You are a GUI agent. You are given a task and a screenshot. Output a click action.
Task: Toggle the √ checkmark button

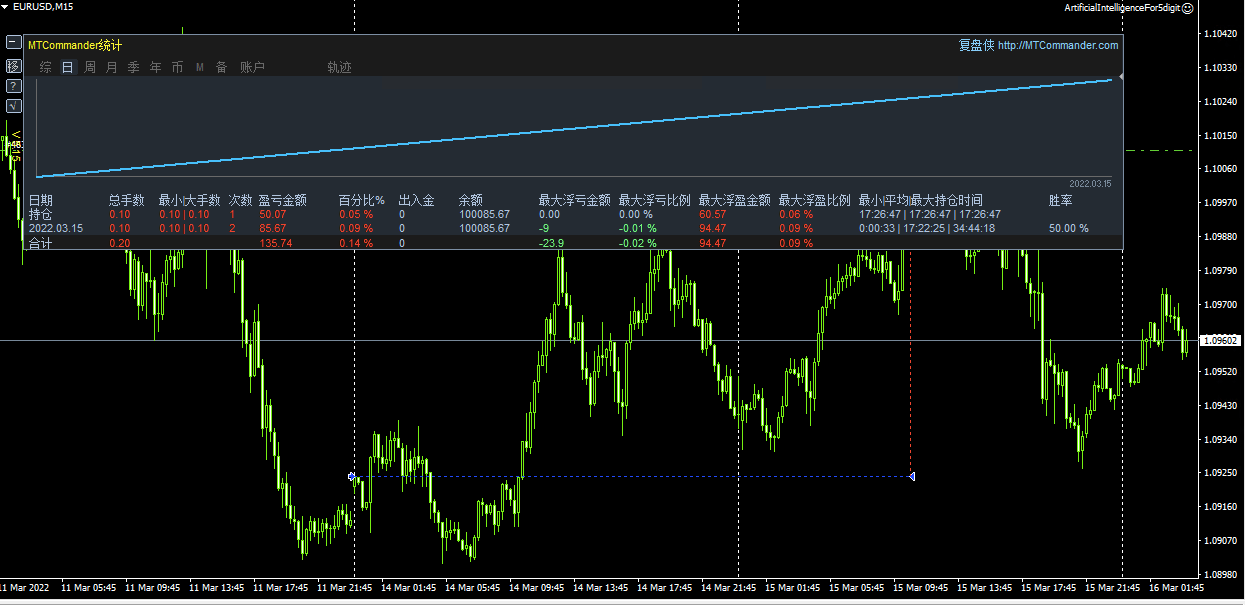tap(13, 105)
